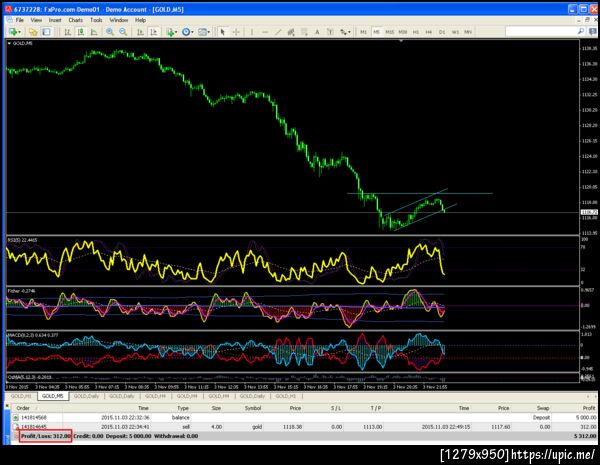
Task: Open the Charts menu
Action: point(75,20)
